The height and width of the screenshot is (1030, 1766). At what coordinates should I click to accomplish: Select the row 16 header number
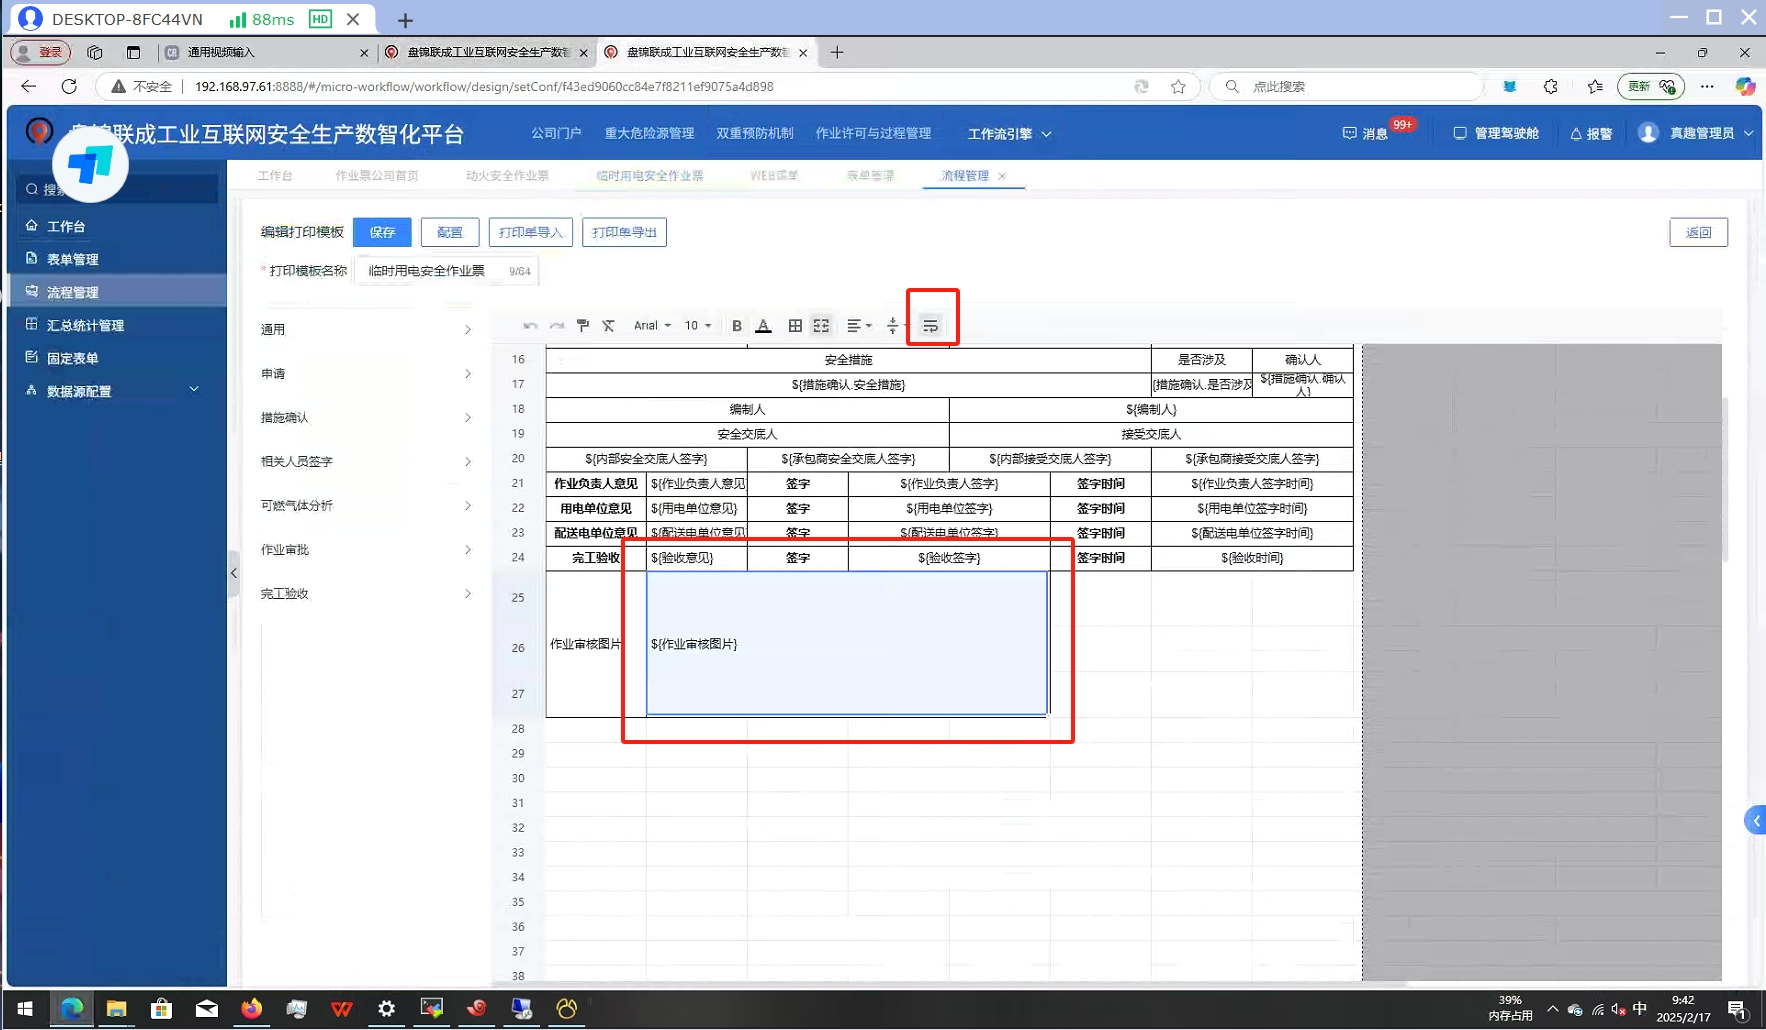tap(518, 360)
